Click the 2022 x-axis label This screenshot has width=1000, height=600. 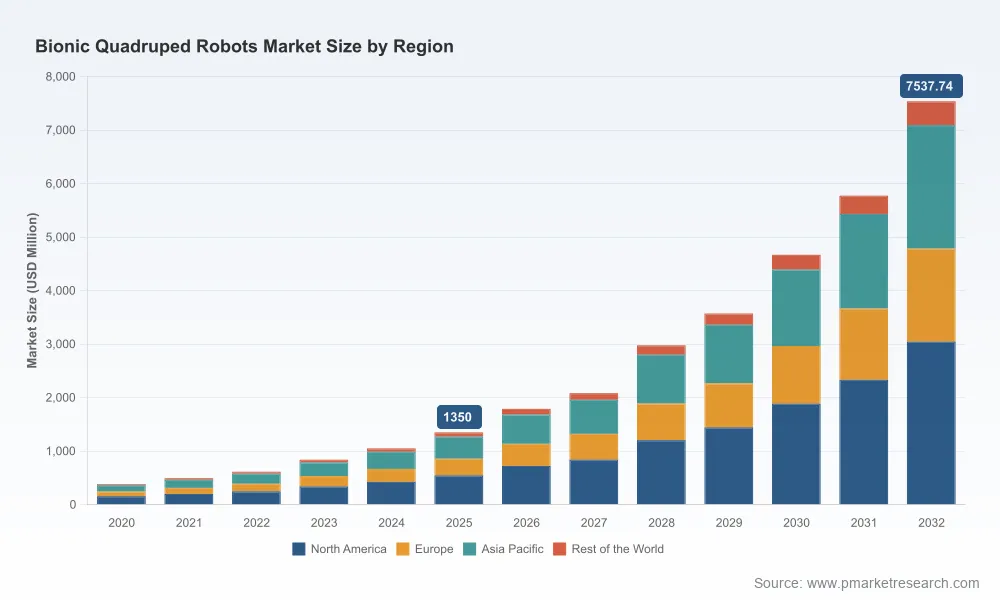[256, 523]
